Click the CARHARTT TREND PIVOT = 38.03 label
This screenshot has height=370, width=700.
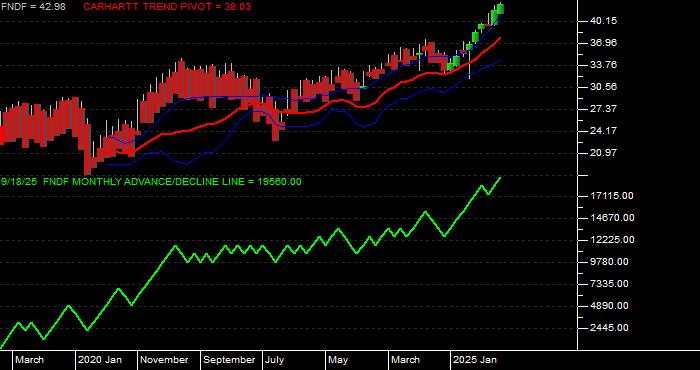pos(167,7)
